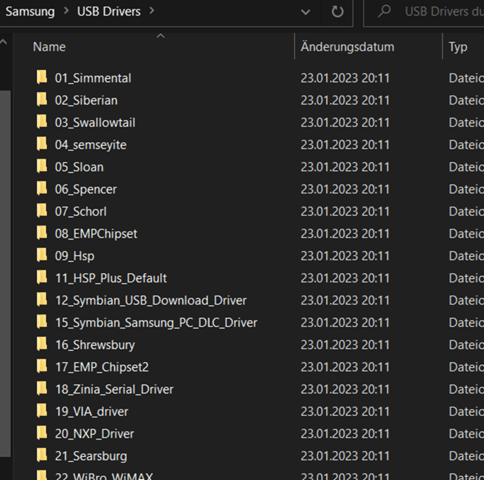This screenshot has height=480, width=484.
Task: Click the 16_Shrewsbury folder icon
Action: (42, 344)
